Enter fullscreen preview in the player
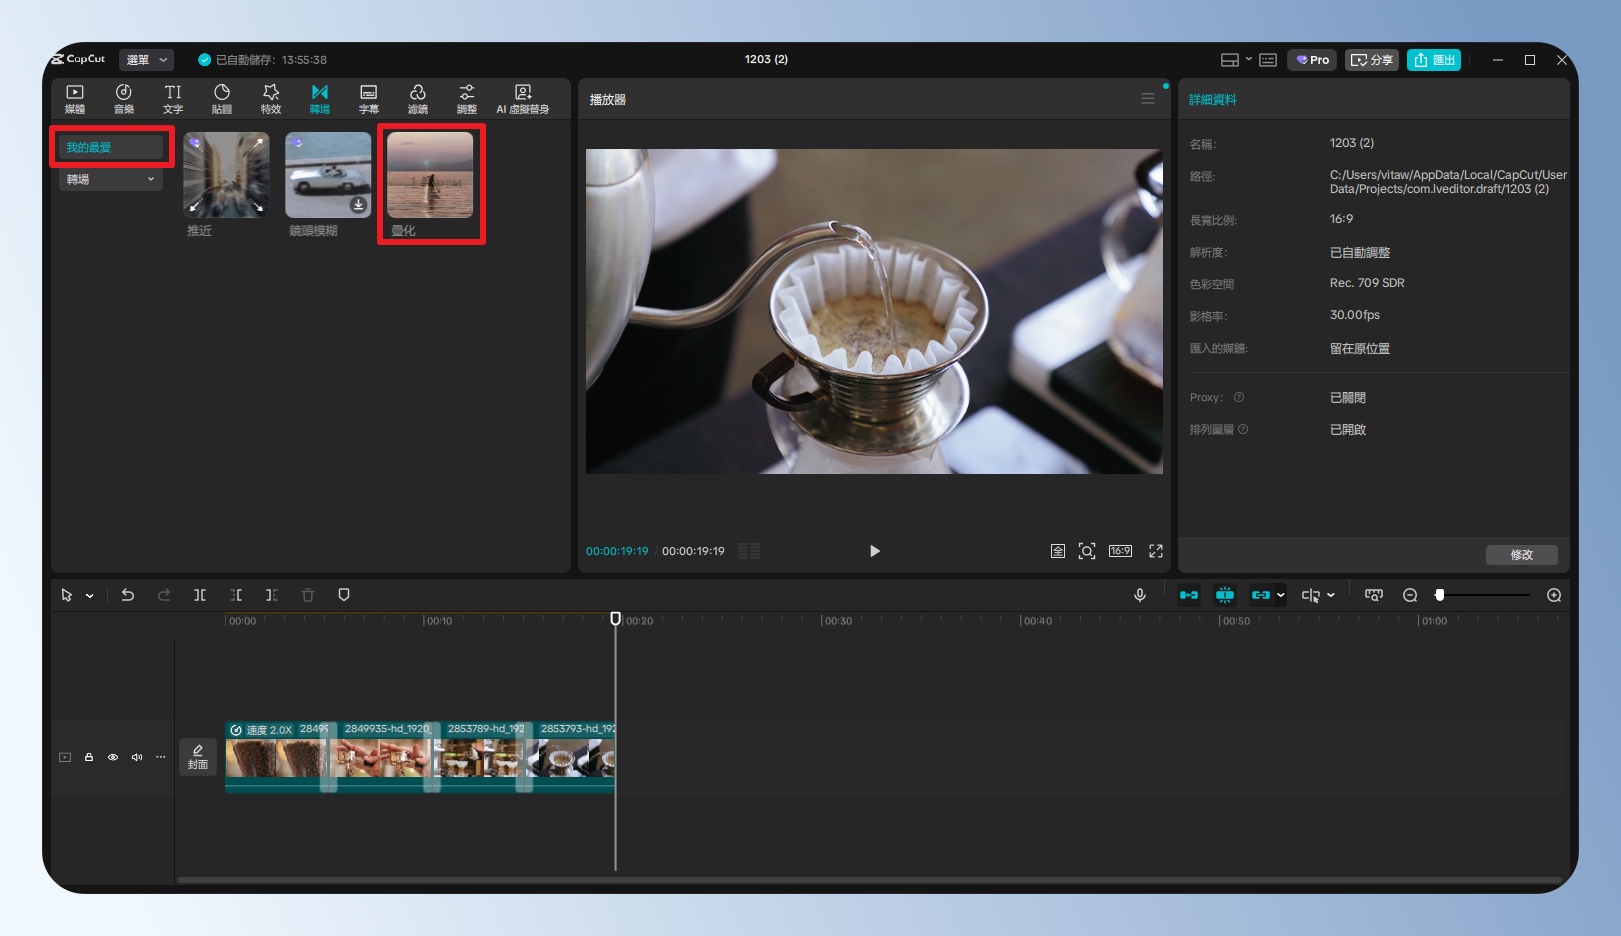Screen dimensions: 1621x936 coord(1156,551)
